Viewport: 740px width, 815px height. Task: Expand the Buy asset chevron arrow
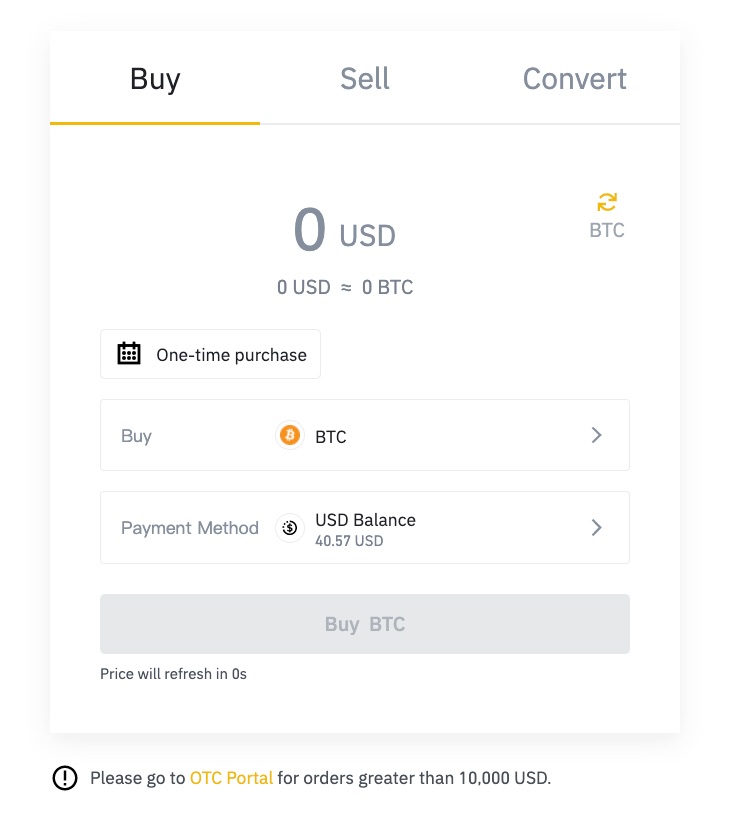click(x=596, y=435)
